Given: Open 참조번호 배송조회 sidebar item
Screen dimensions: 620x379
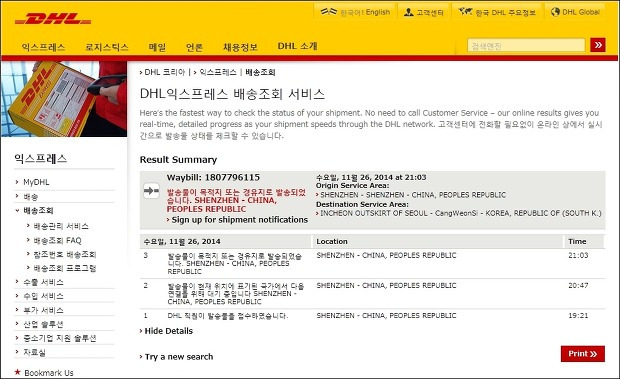Looking at the screenshot, I should [x=65, y=254].
